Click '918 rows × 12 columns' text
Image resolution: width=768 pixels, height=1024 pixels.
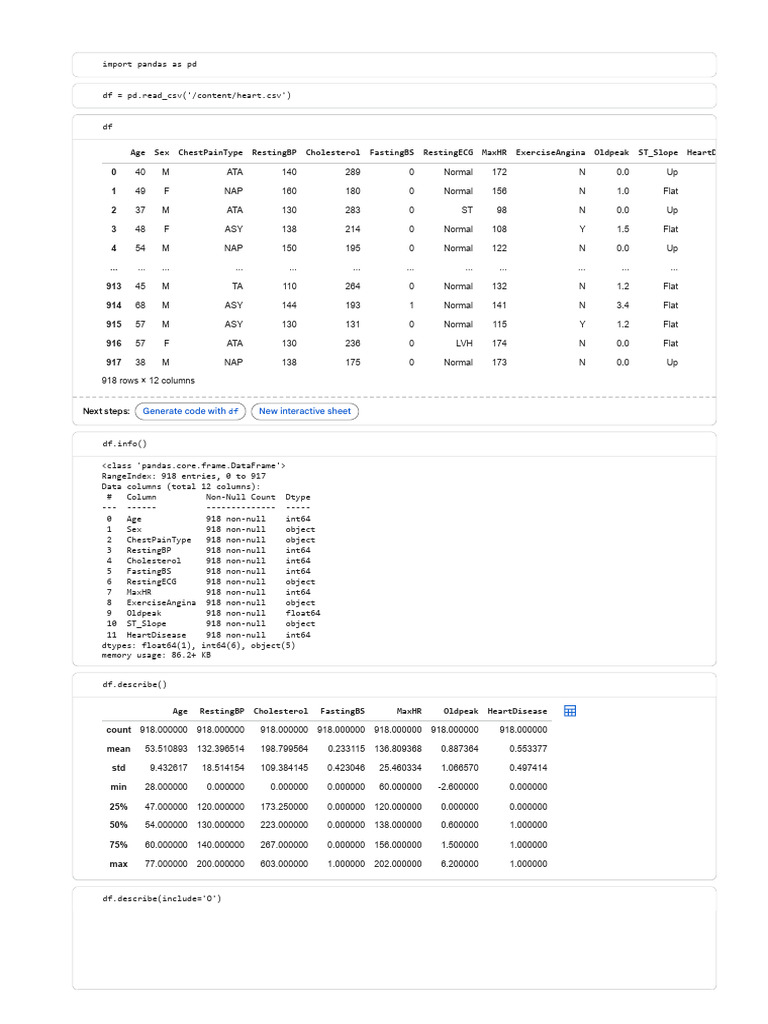coord(148,381)
